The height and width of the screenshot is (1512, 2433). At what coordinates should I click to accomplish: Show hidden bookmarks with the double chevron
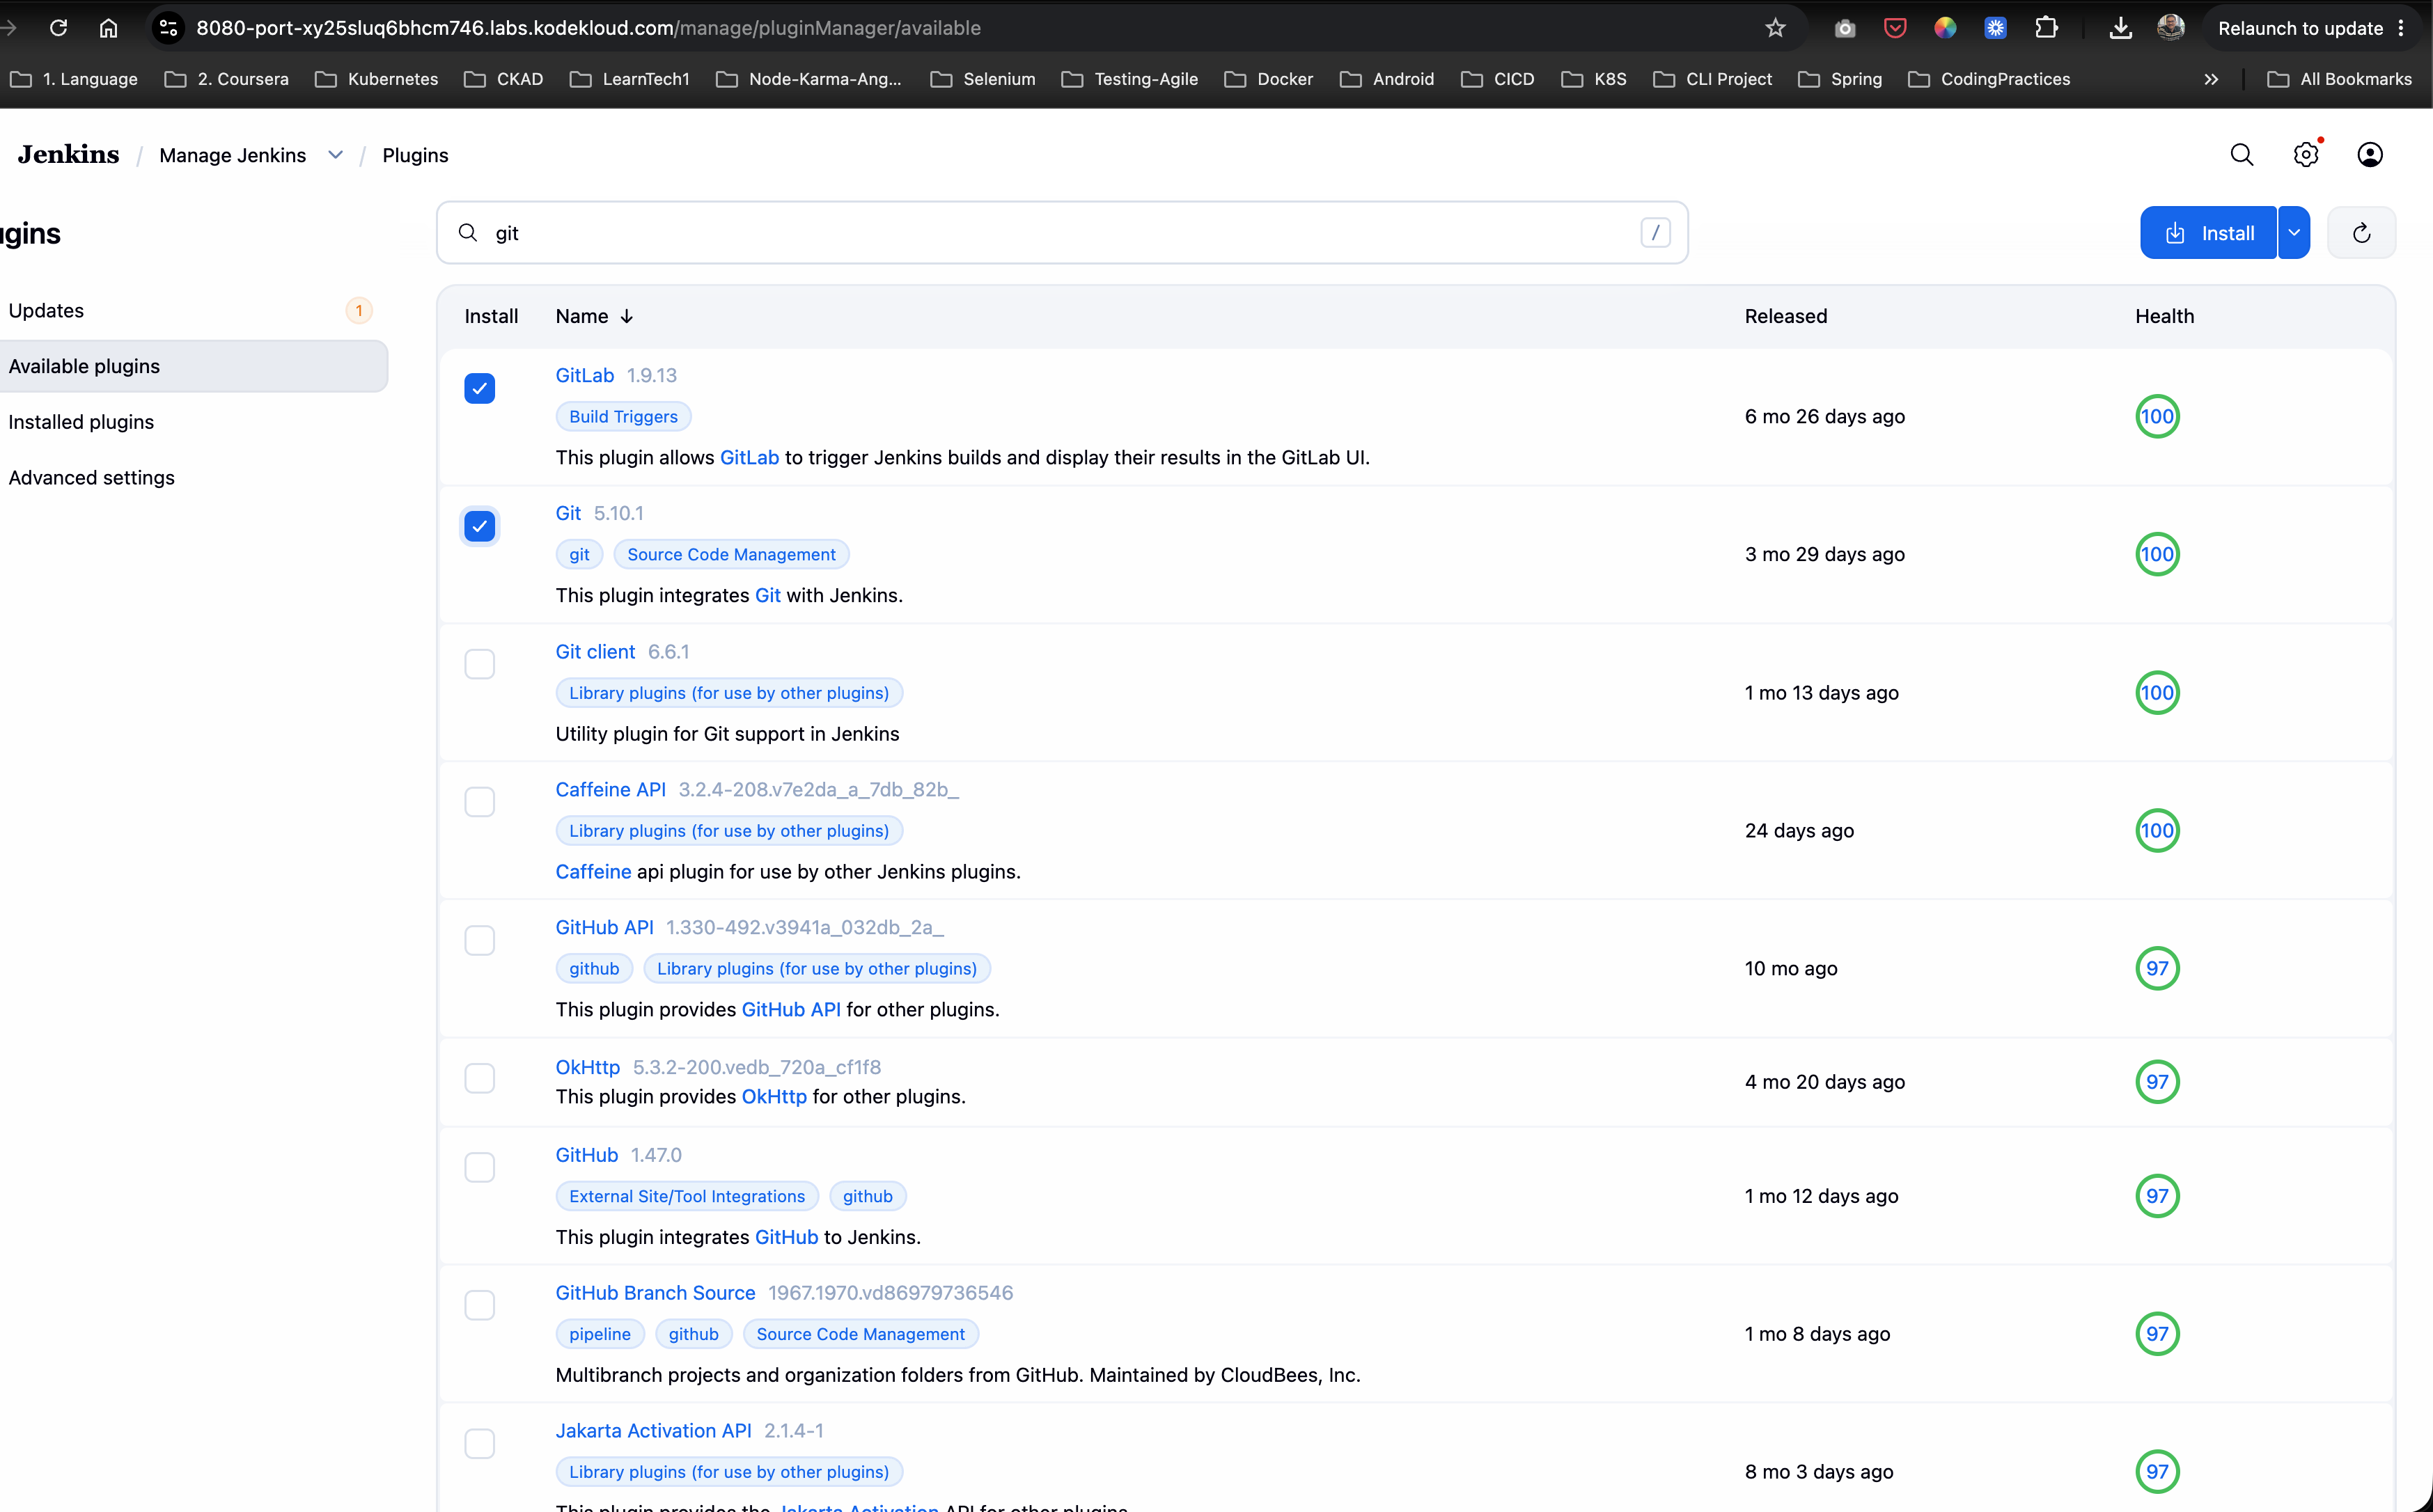(2211, 79)
